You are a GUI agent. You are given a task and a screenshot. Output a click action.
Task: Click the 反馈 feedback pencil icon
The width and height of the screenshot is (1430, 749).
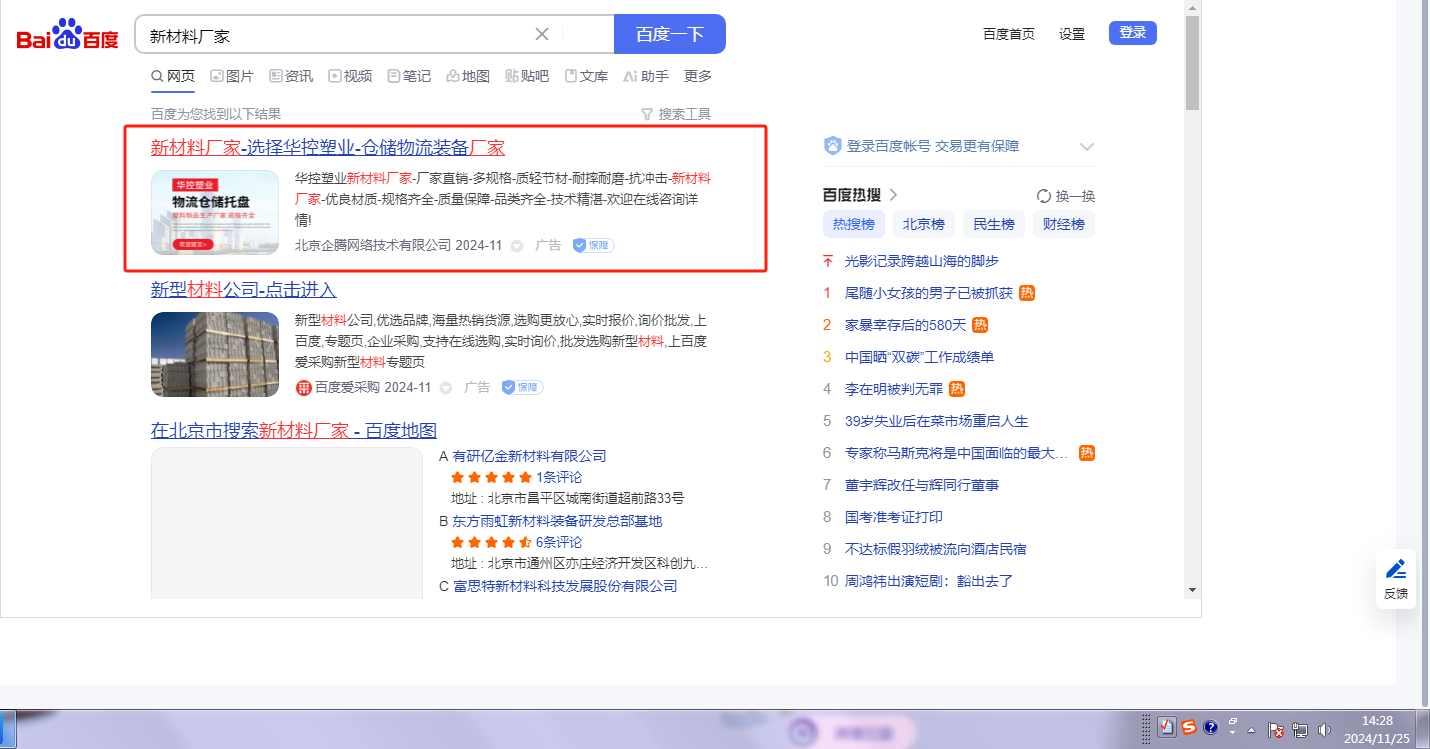tap(1395, 570)
